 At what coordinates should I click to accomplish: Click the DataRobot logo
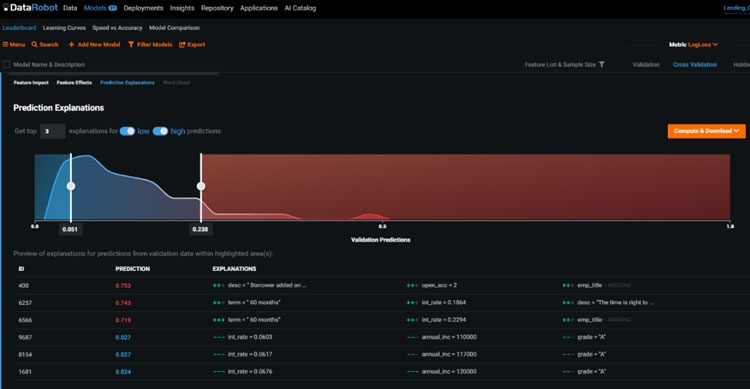(30, 8)
